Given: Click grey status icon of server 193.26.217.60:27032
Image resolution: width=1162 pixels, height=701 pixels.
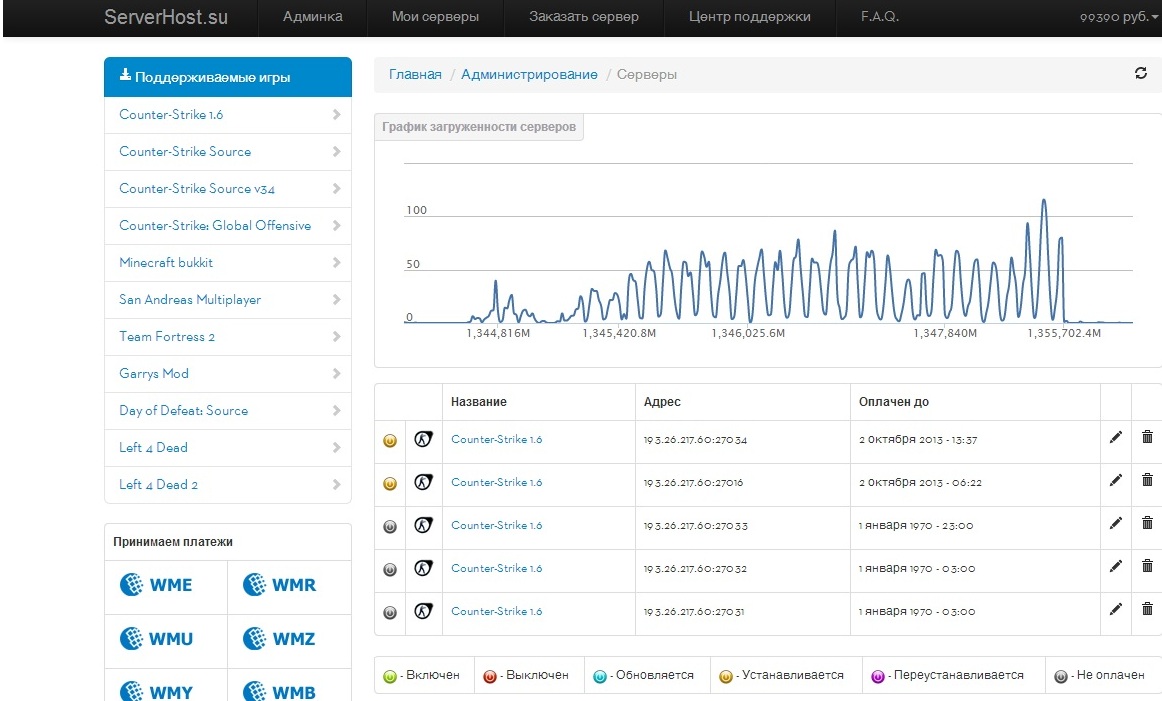Looking at the screenshot, I should 390,570.
